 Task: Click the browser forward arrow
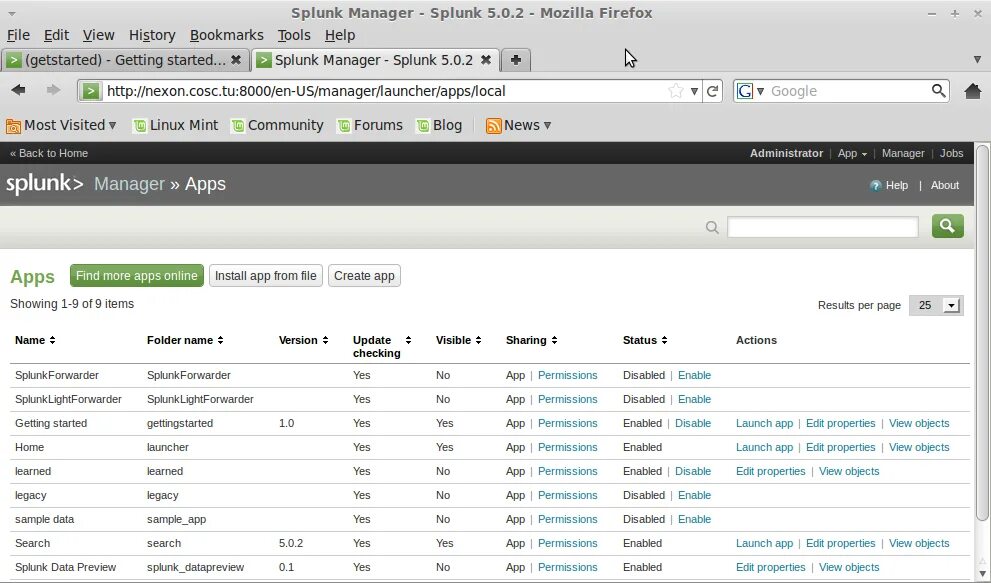coord(53,90)
